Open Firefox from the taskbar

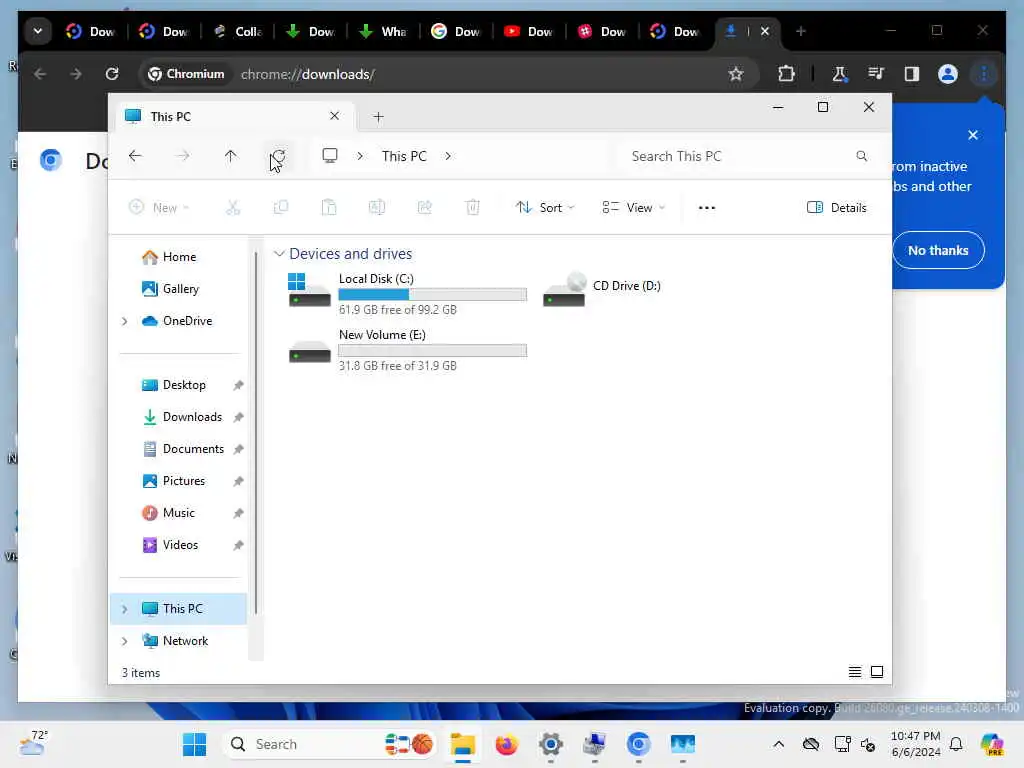point(506,744)
